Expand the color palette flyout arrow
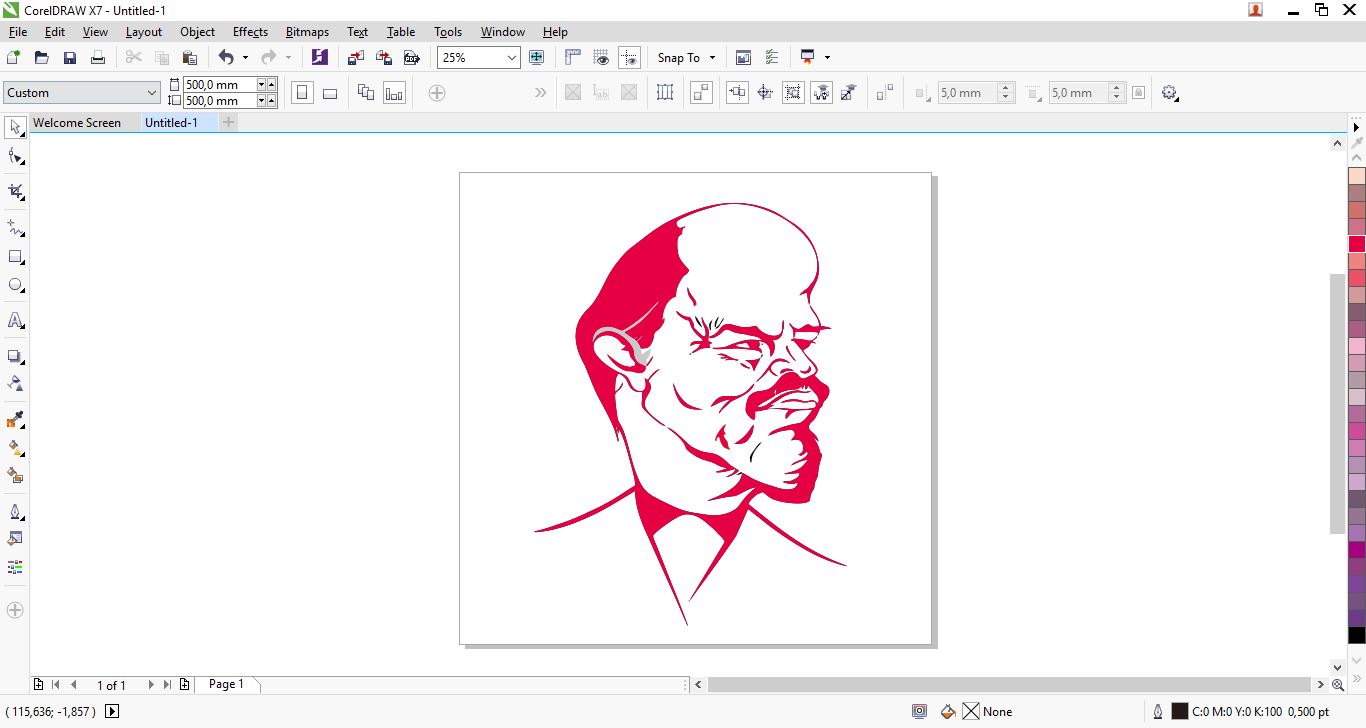 1357,127
